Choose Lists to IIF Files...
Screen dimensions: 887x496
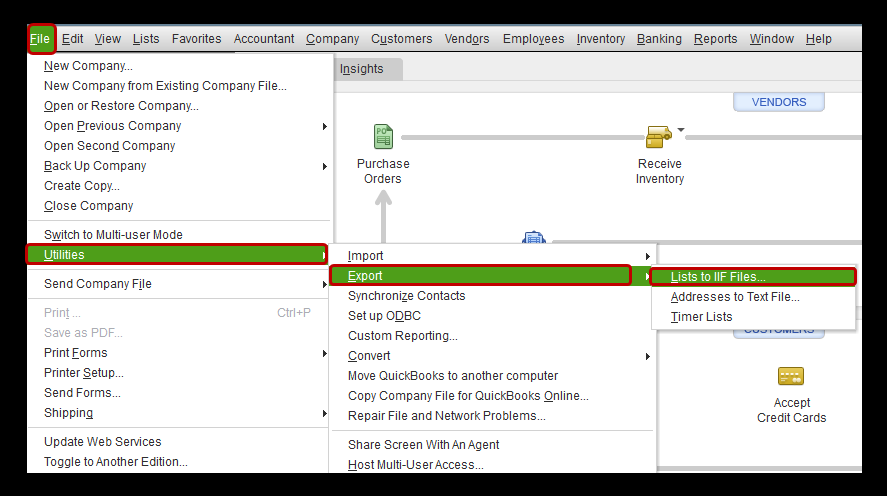tap(753, 277)
